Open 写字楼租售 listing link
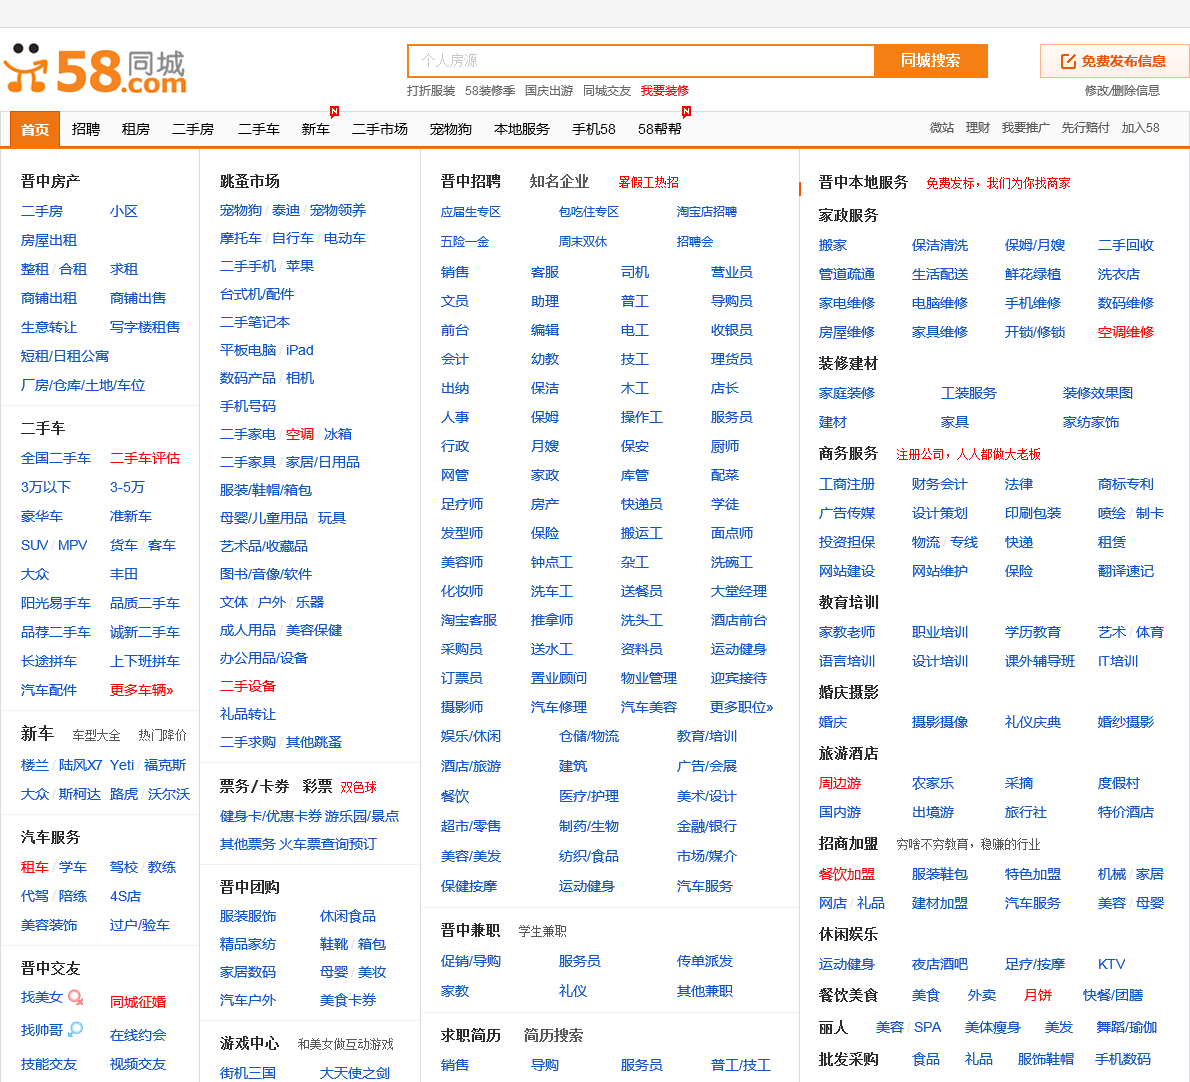The image size is (1190, 1082). pyautogui.click(x=145, y=327)
